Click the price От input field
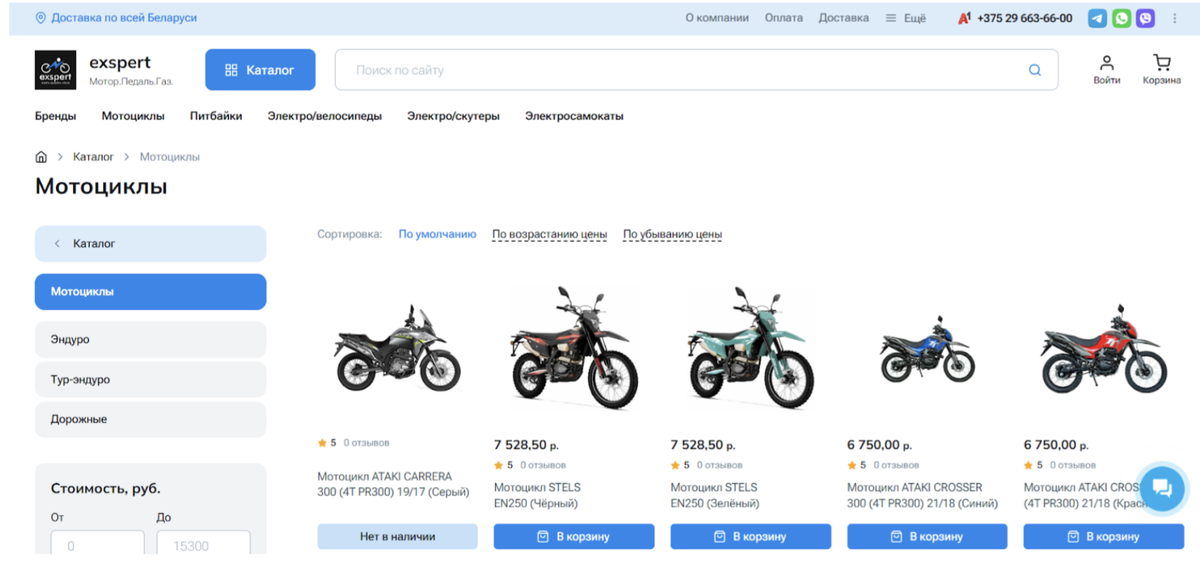Screen dimensions: 1200x563 (98, 542)
